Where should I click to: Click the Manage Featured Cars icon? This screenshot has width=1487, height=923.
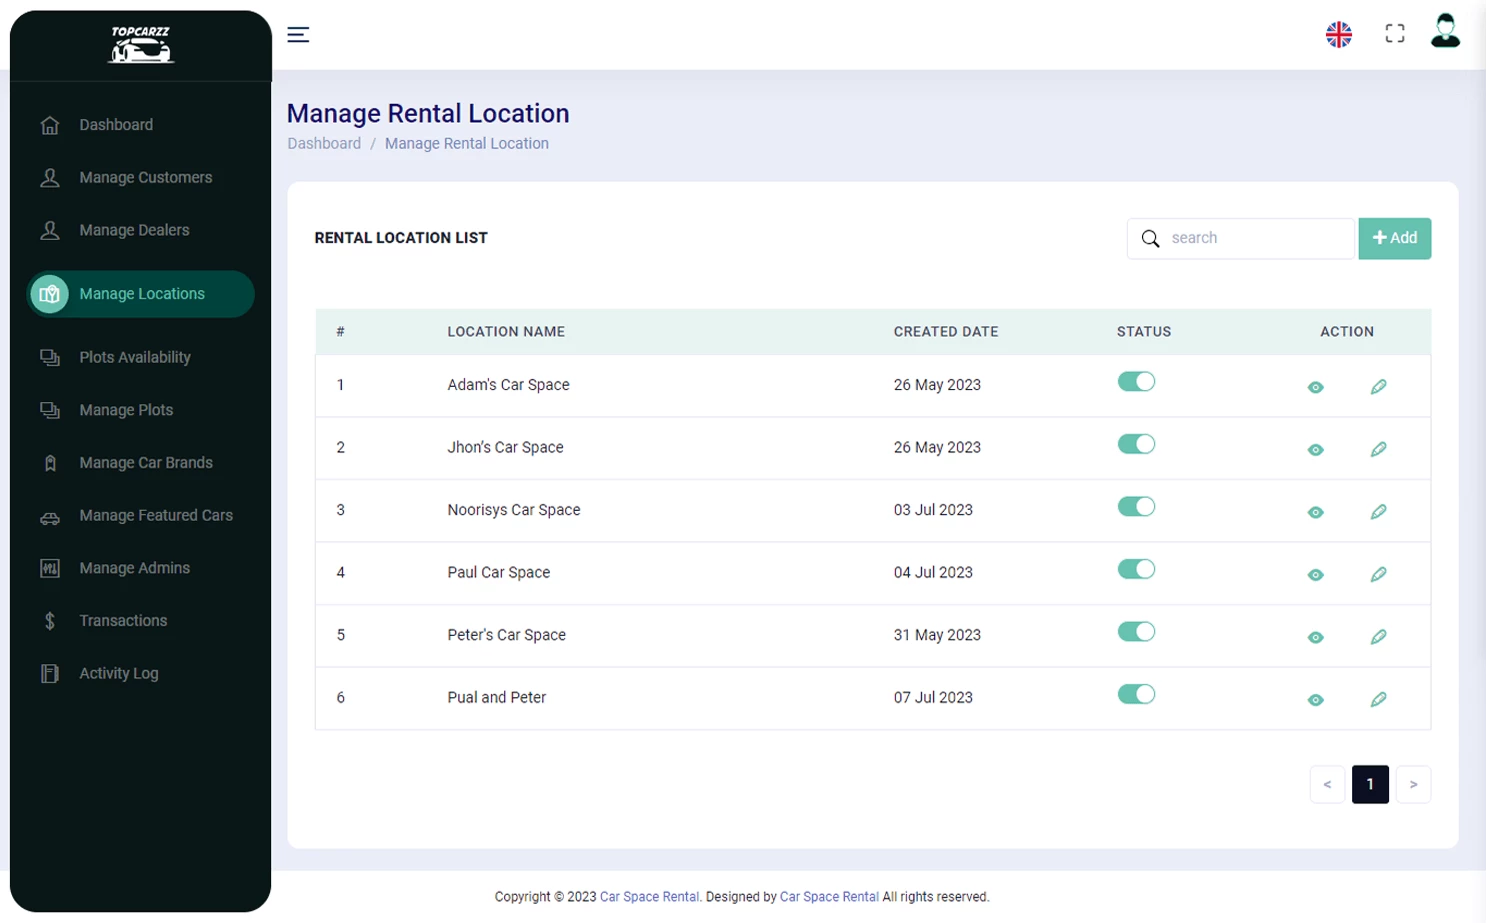tap(49, 515)
